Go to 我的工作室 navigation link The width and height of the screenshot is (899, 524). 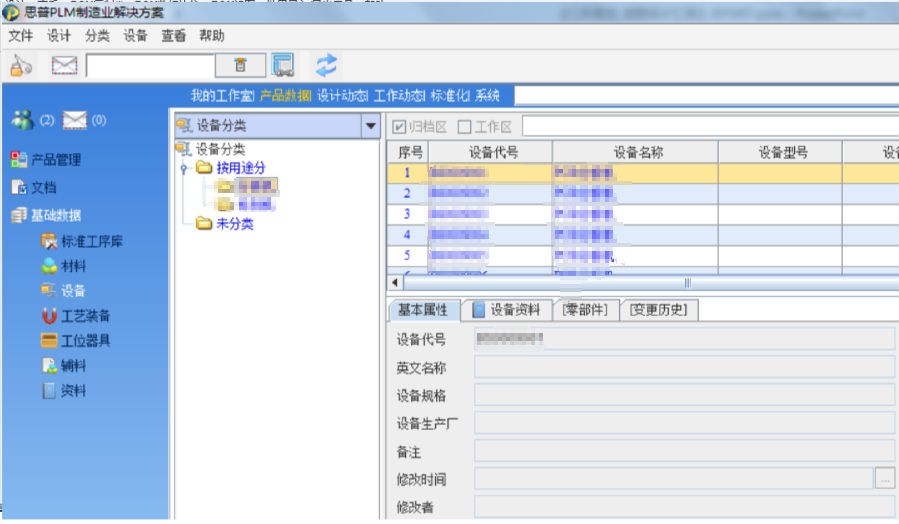tap(221, 96)
